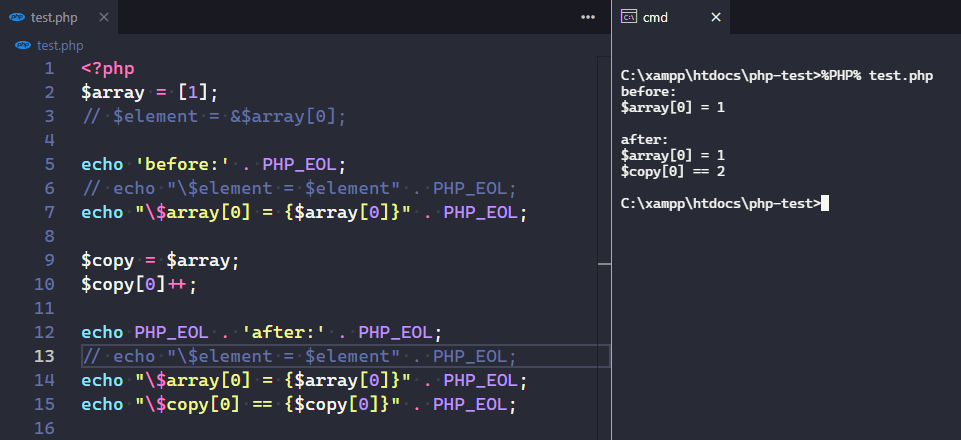Click the test.php breadcrumb label

click(x=60, y=45)
